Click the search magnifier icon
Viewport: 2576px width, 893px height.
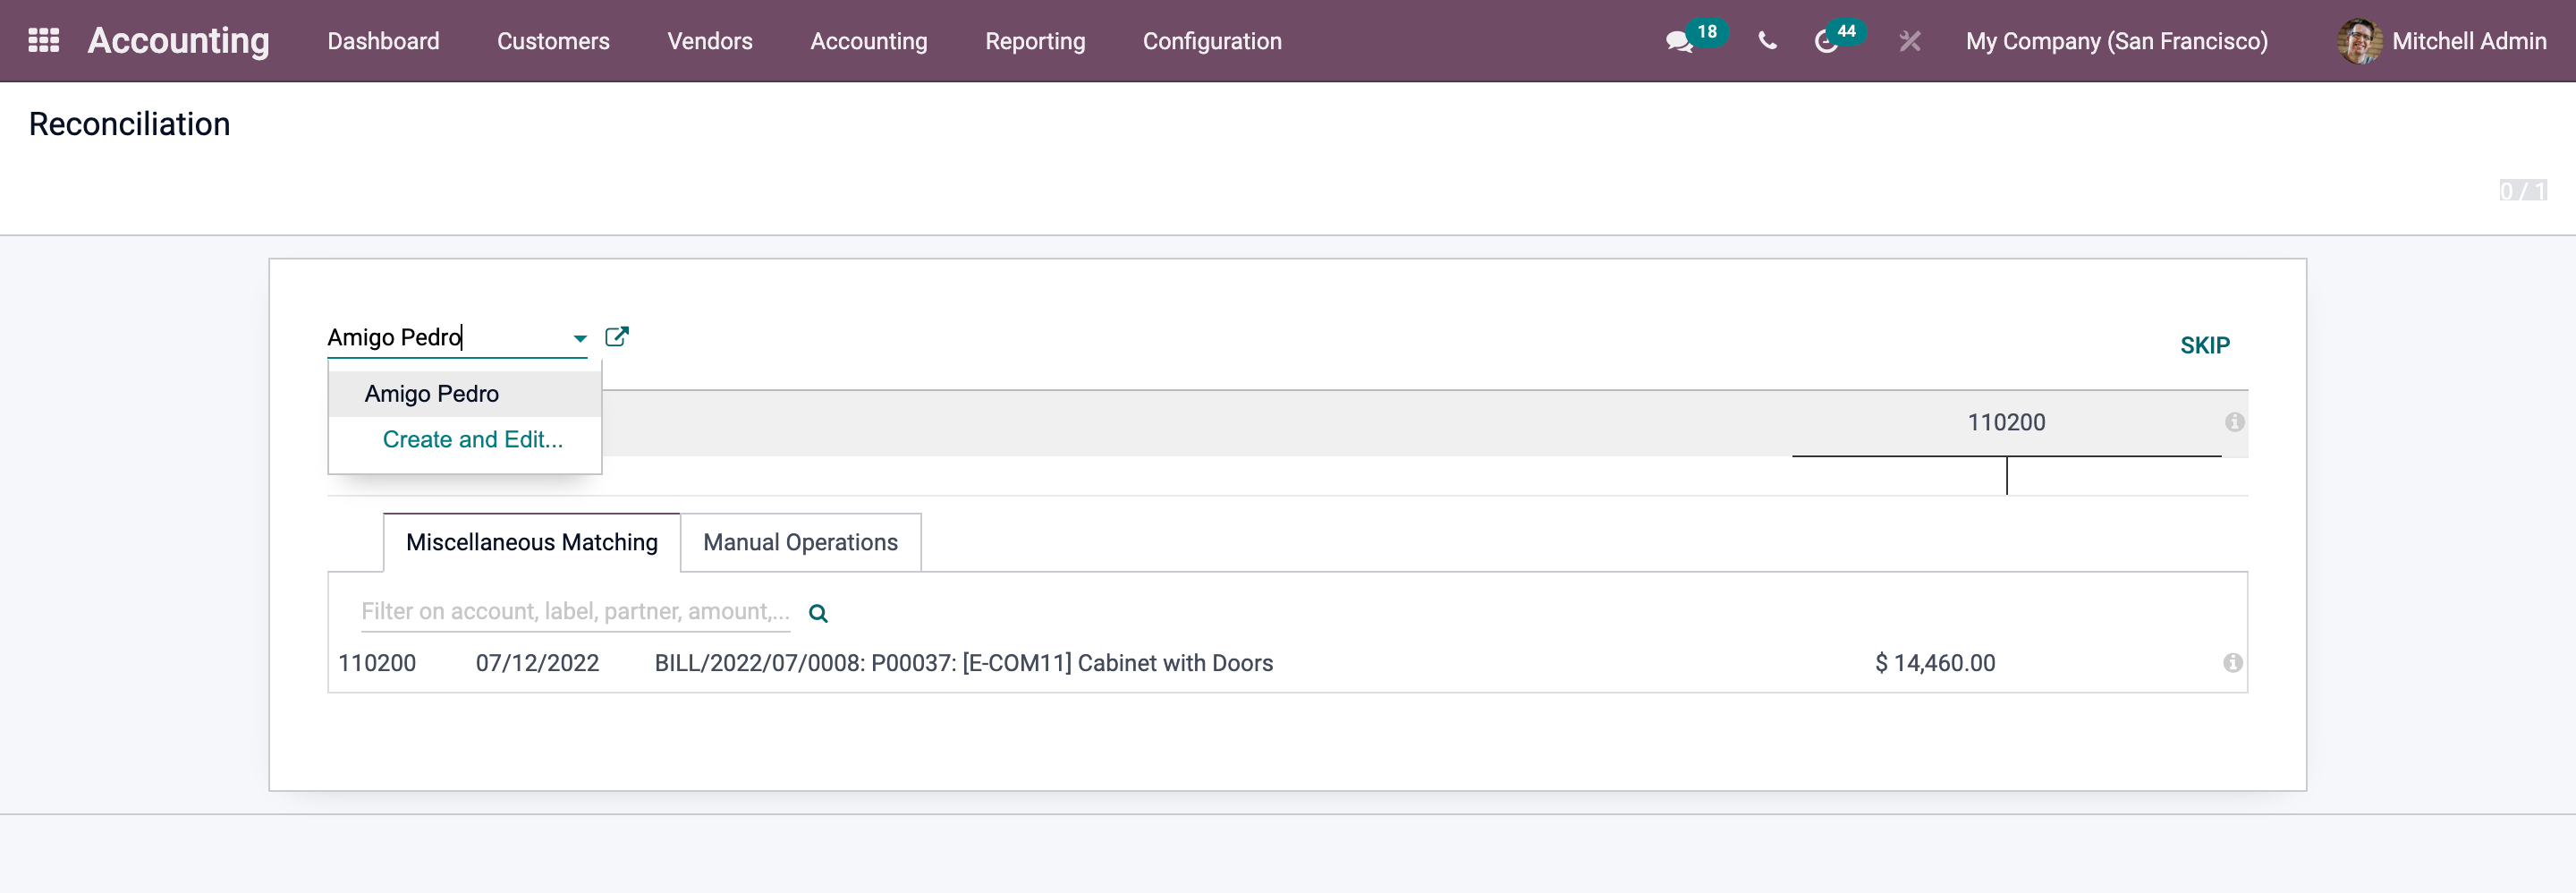(x=818, y=614)
